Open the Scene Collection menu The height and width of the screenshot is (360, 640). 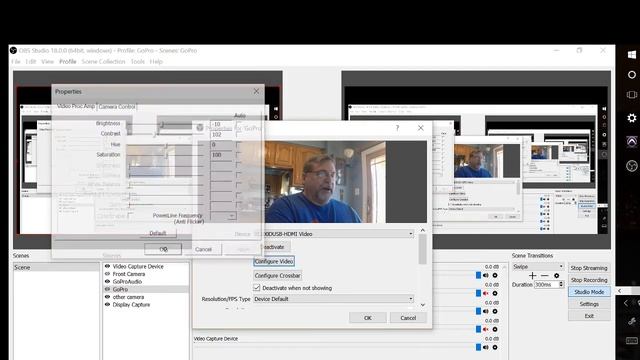tap(103, 62)
